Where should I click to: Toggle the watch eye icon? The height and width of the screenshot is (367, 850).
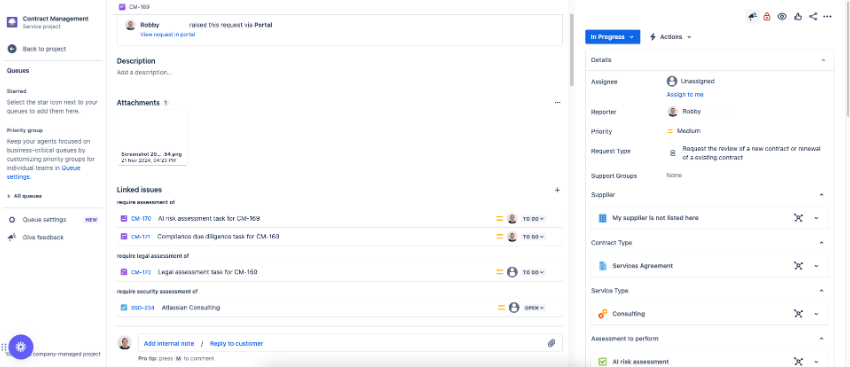[x=782, y=17]
